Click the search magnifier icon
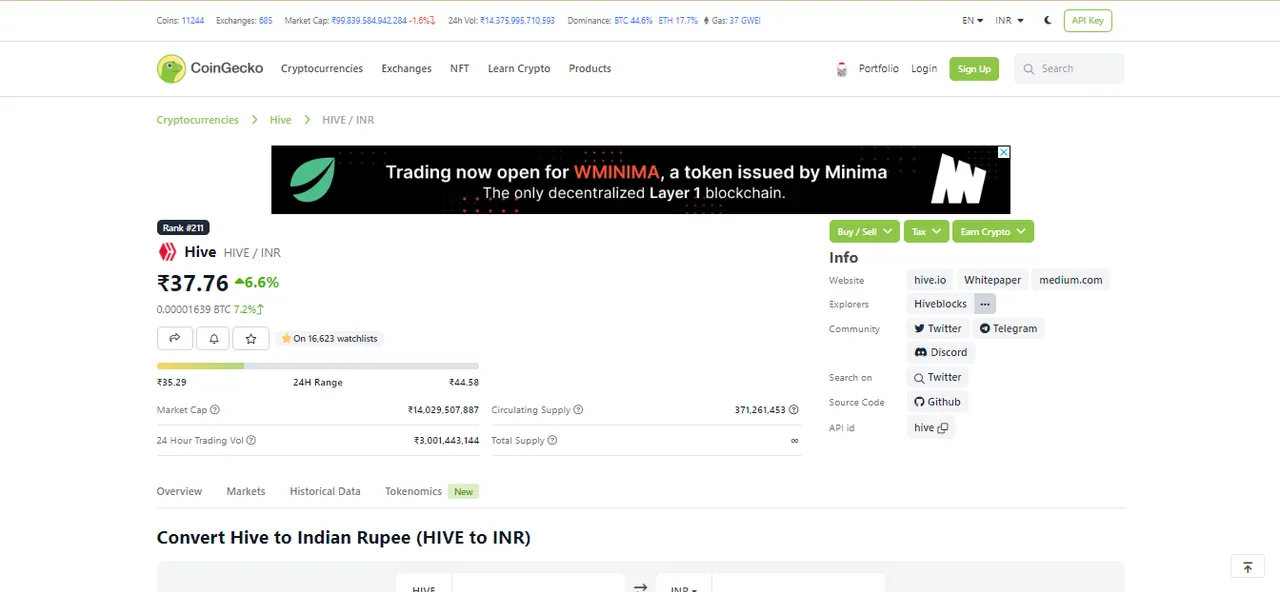 (1029, 69)
